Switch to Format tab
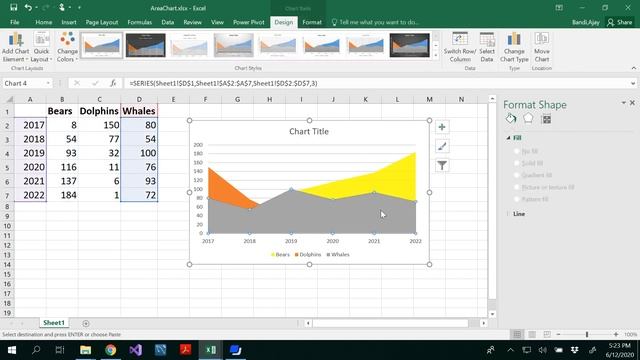The width and height of the screenshot is (640, 360). pos(312,22)
